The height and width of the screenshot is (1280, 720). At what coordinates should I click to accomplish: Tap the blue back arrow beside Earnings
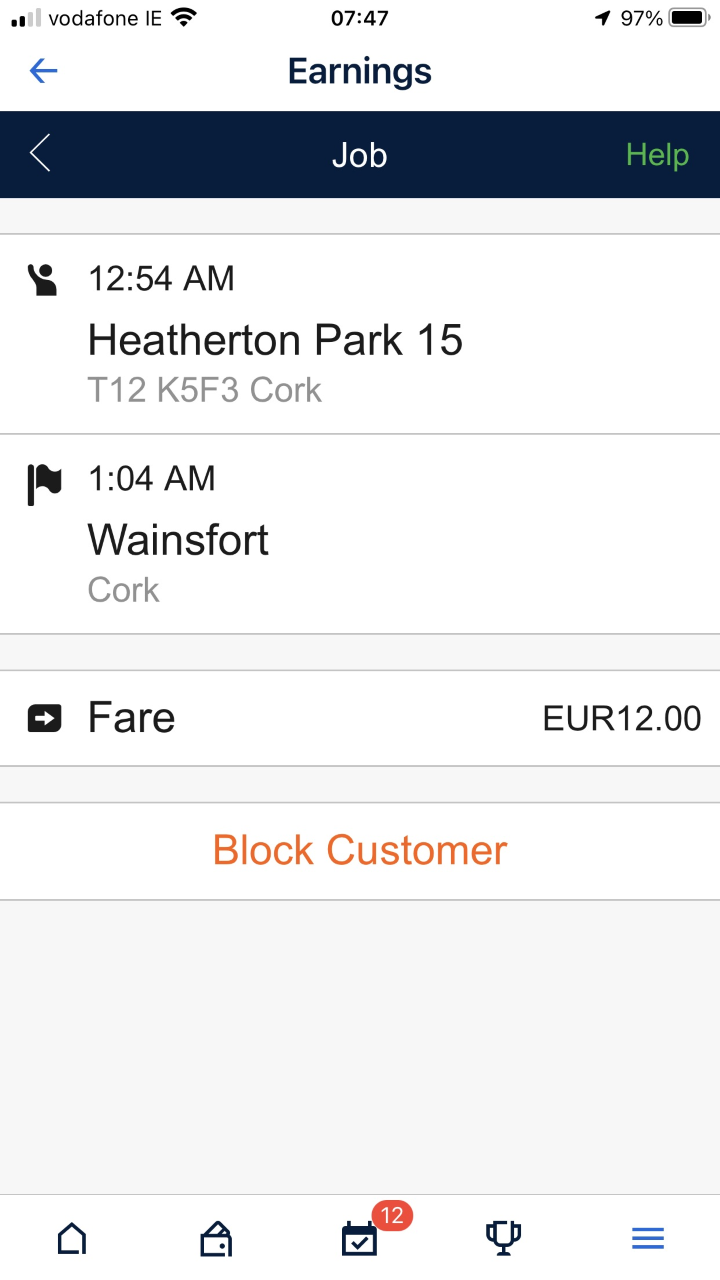[x=44, y=71]
